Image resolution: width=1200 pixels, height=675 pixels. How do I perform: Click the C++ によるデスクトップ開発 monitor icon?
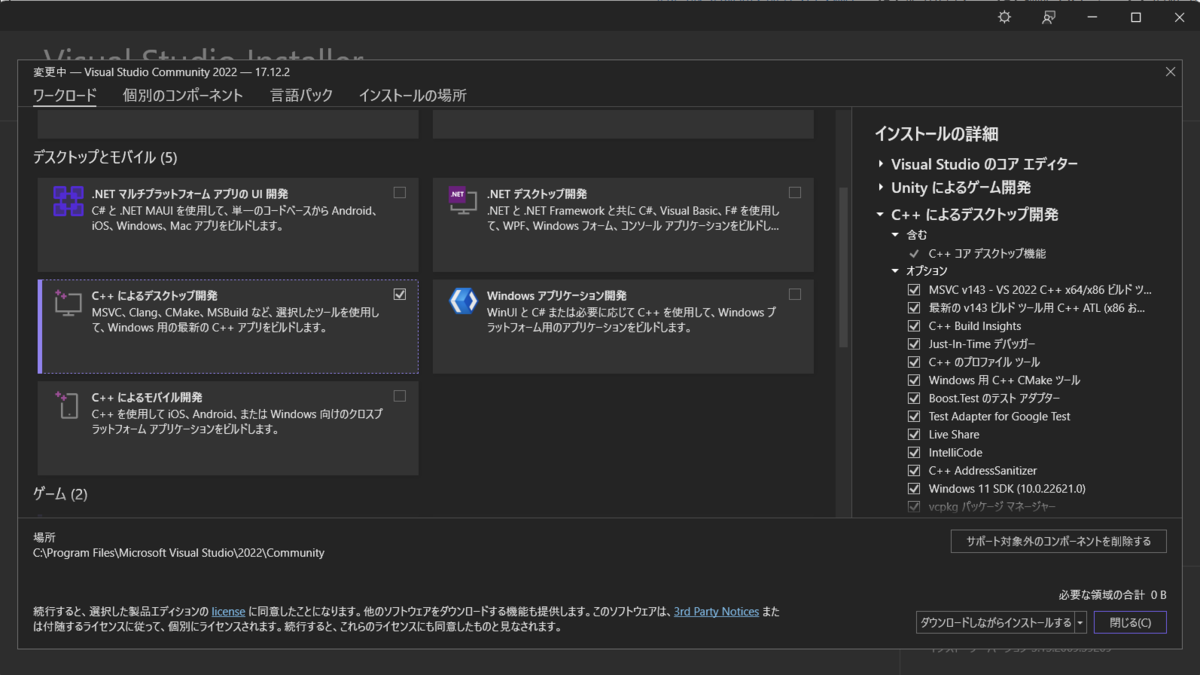coord(67,305)
